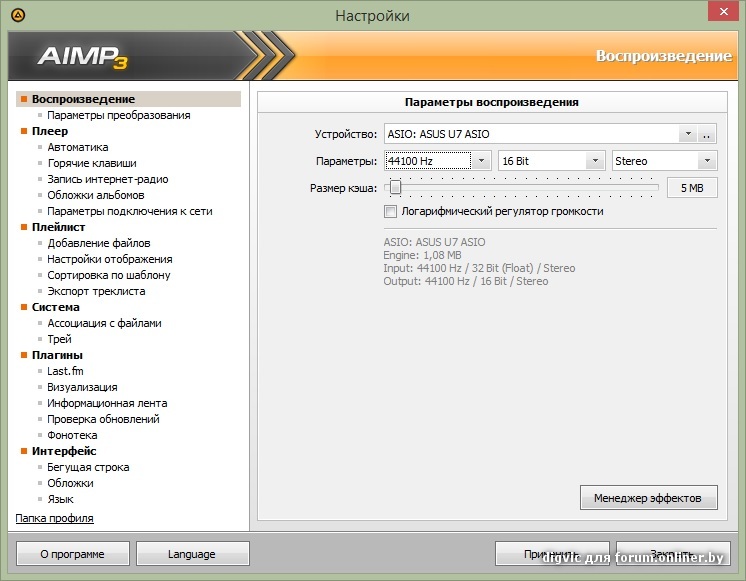Open the Менеджер эффектов button

[x=648, y=498]
